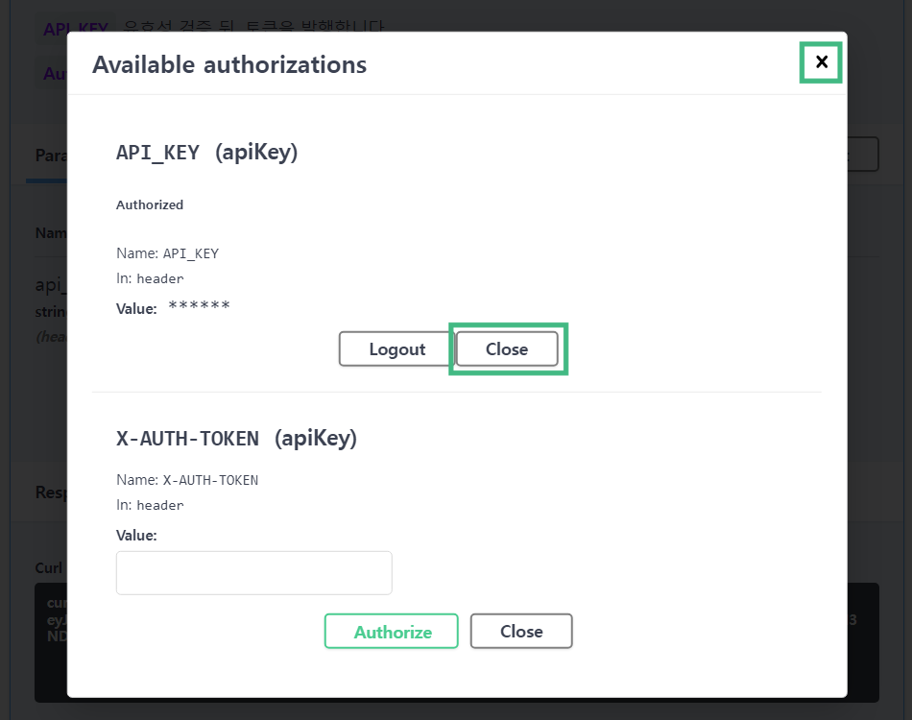Click the X-AUTH-TOKEN (apiKey) section heading
The width and height of the screenshot is (912, 720).
pyautogui.click(x=236, y=438)
